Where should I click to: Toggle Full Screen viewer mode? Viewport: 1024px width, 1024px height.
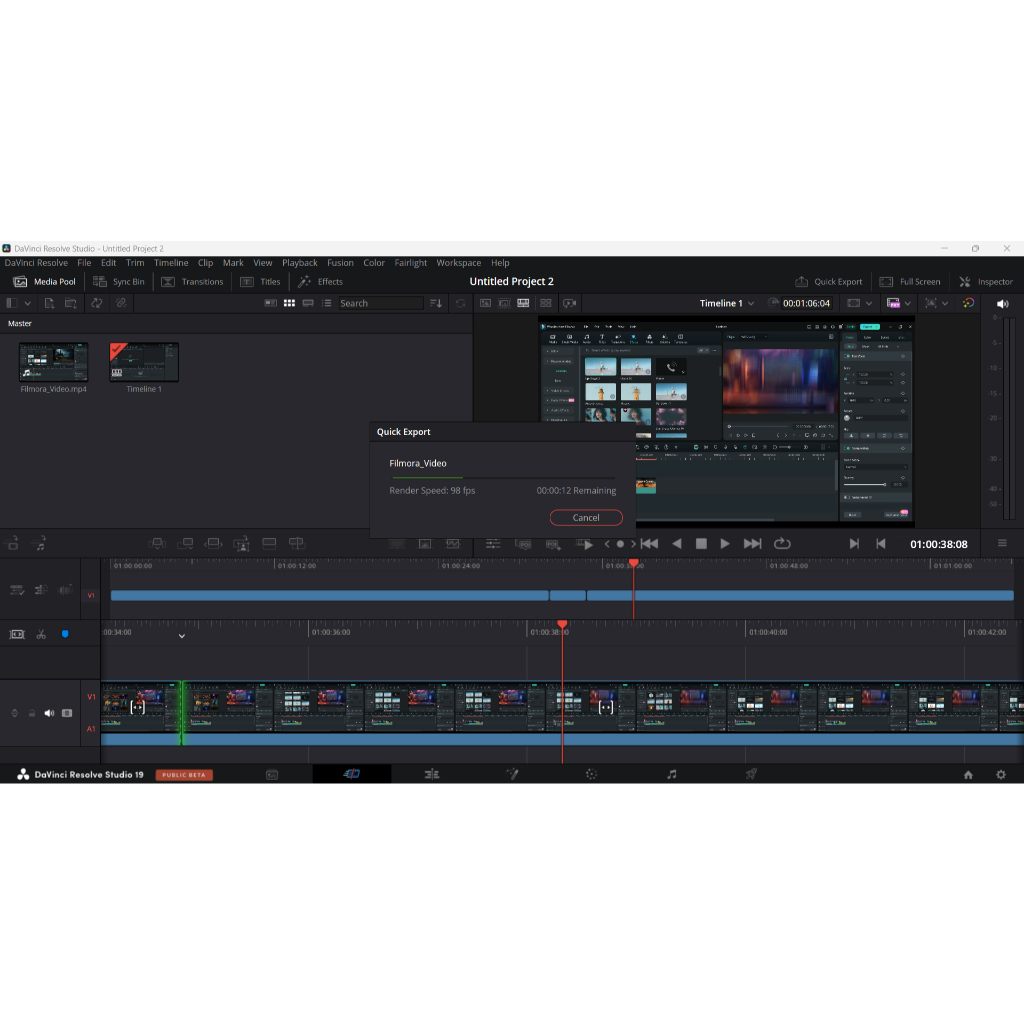(909, 281)
